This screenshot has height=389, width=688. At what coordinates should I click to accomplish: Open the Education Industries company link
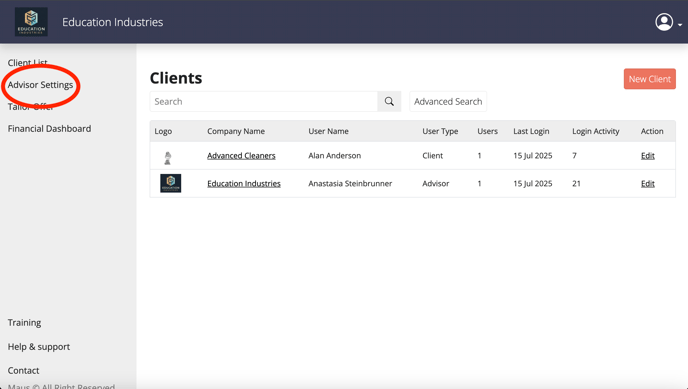pos(244,184)
